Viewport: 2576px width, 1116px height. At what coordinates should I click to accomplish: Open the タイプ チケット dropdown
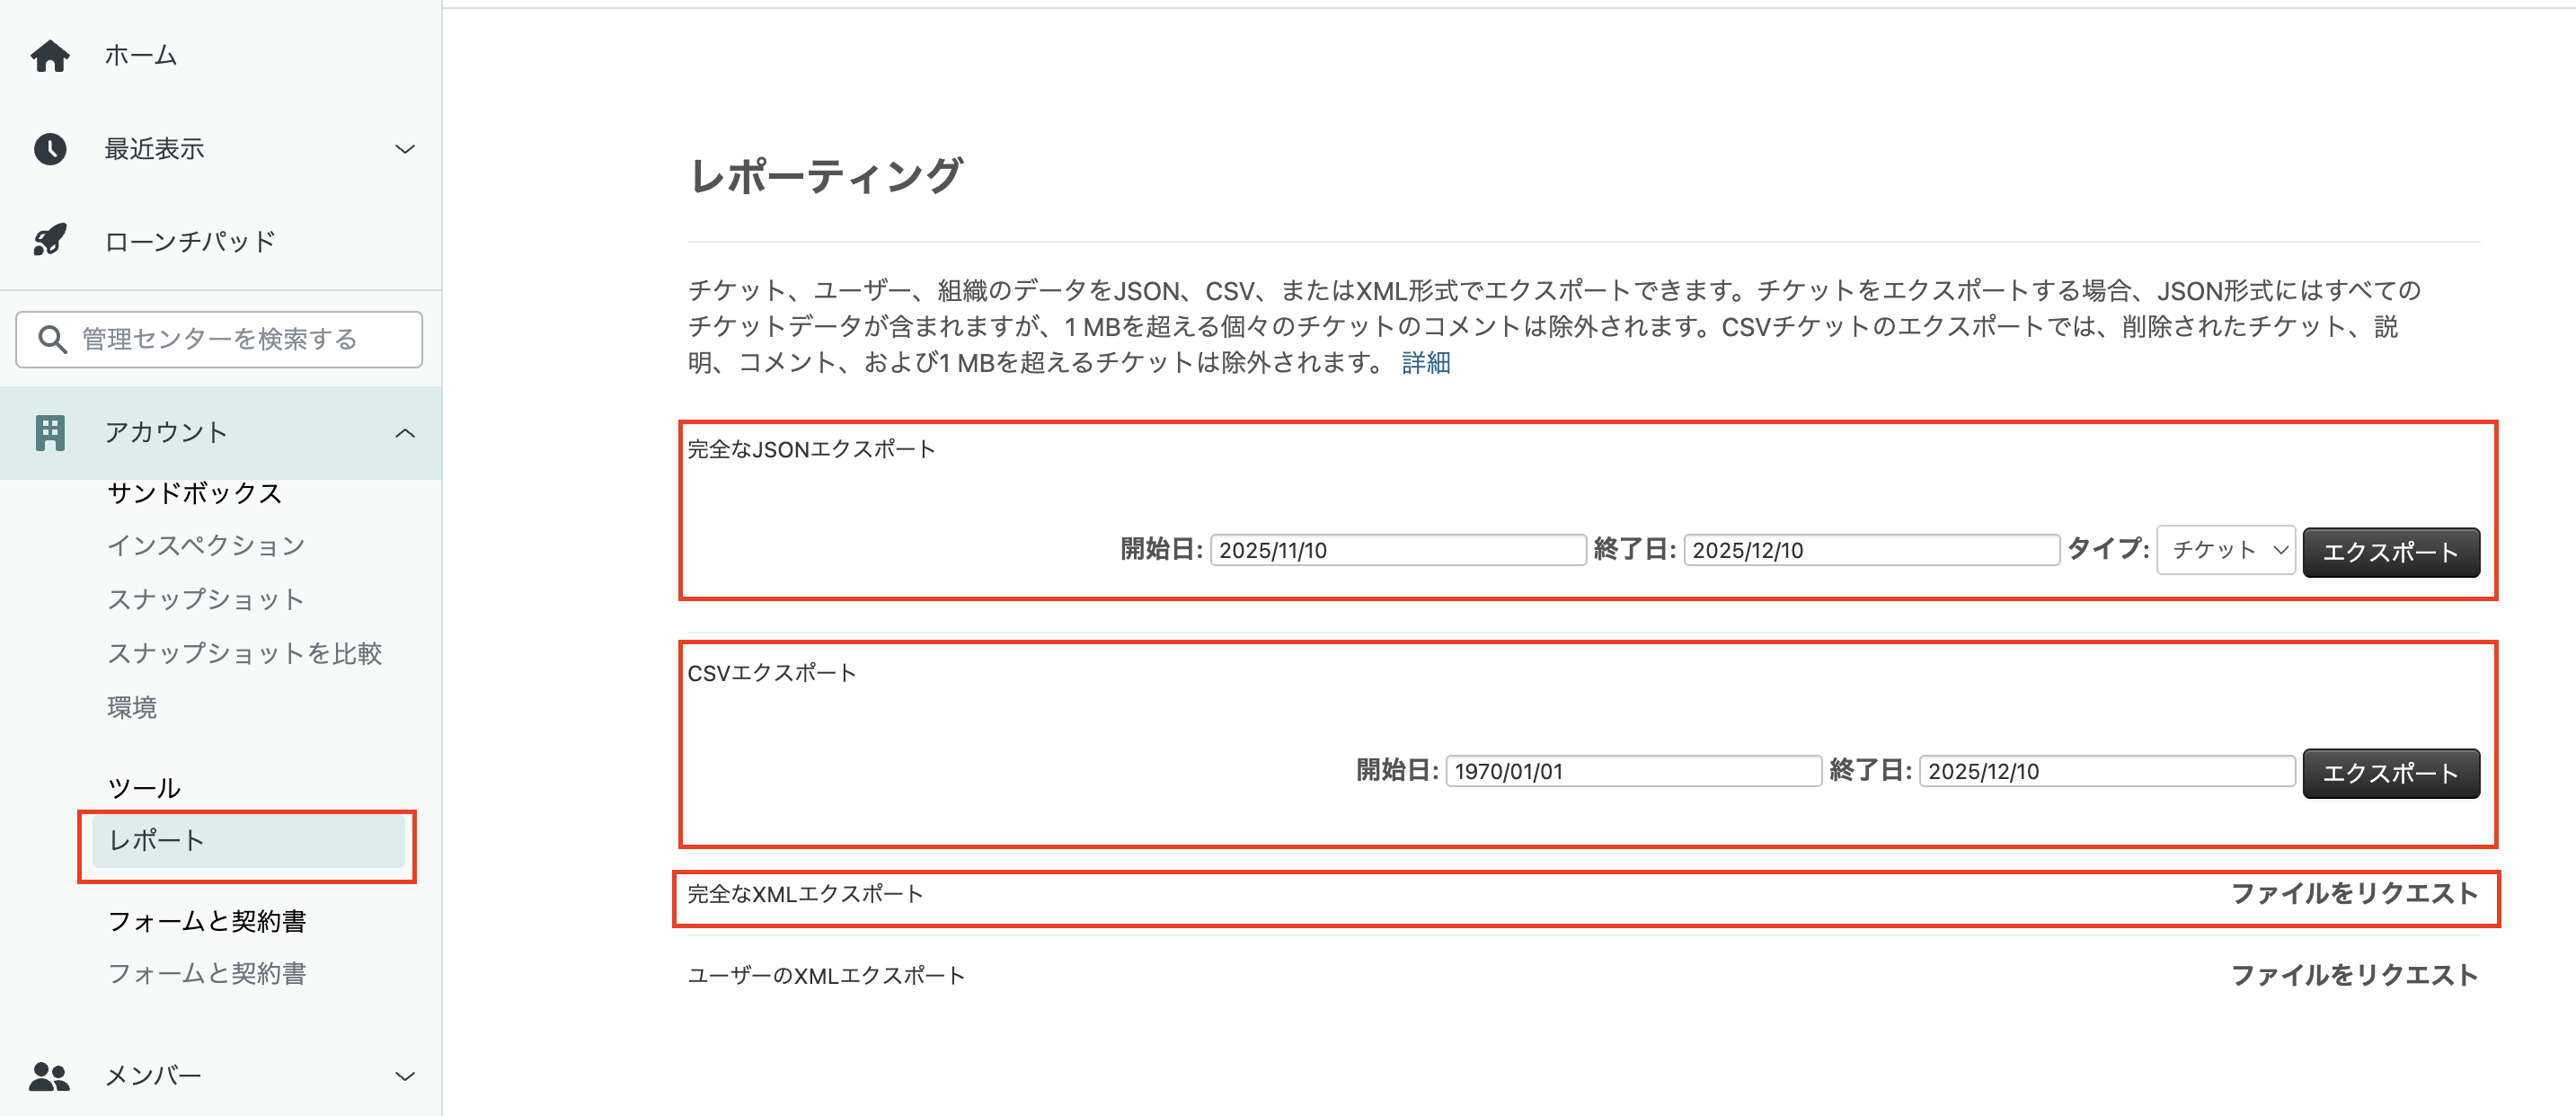(2225, 550)
